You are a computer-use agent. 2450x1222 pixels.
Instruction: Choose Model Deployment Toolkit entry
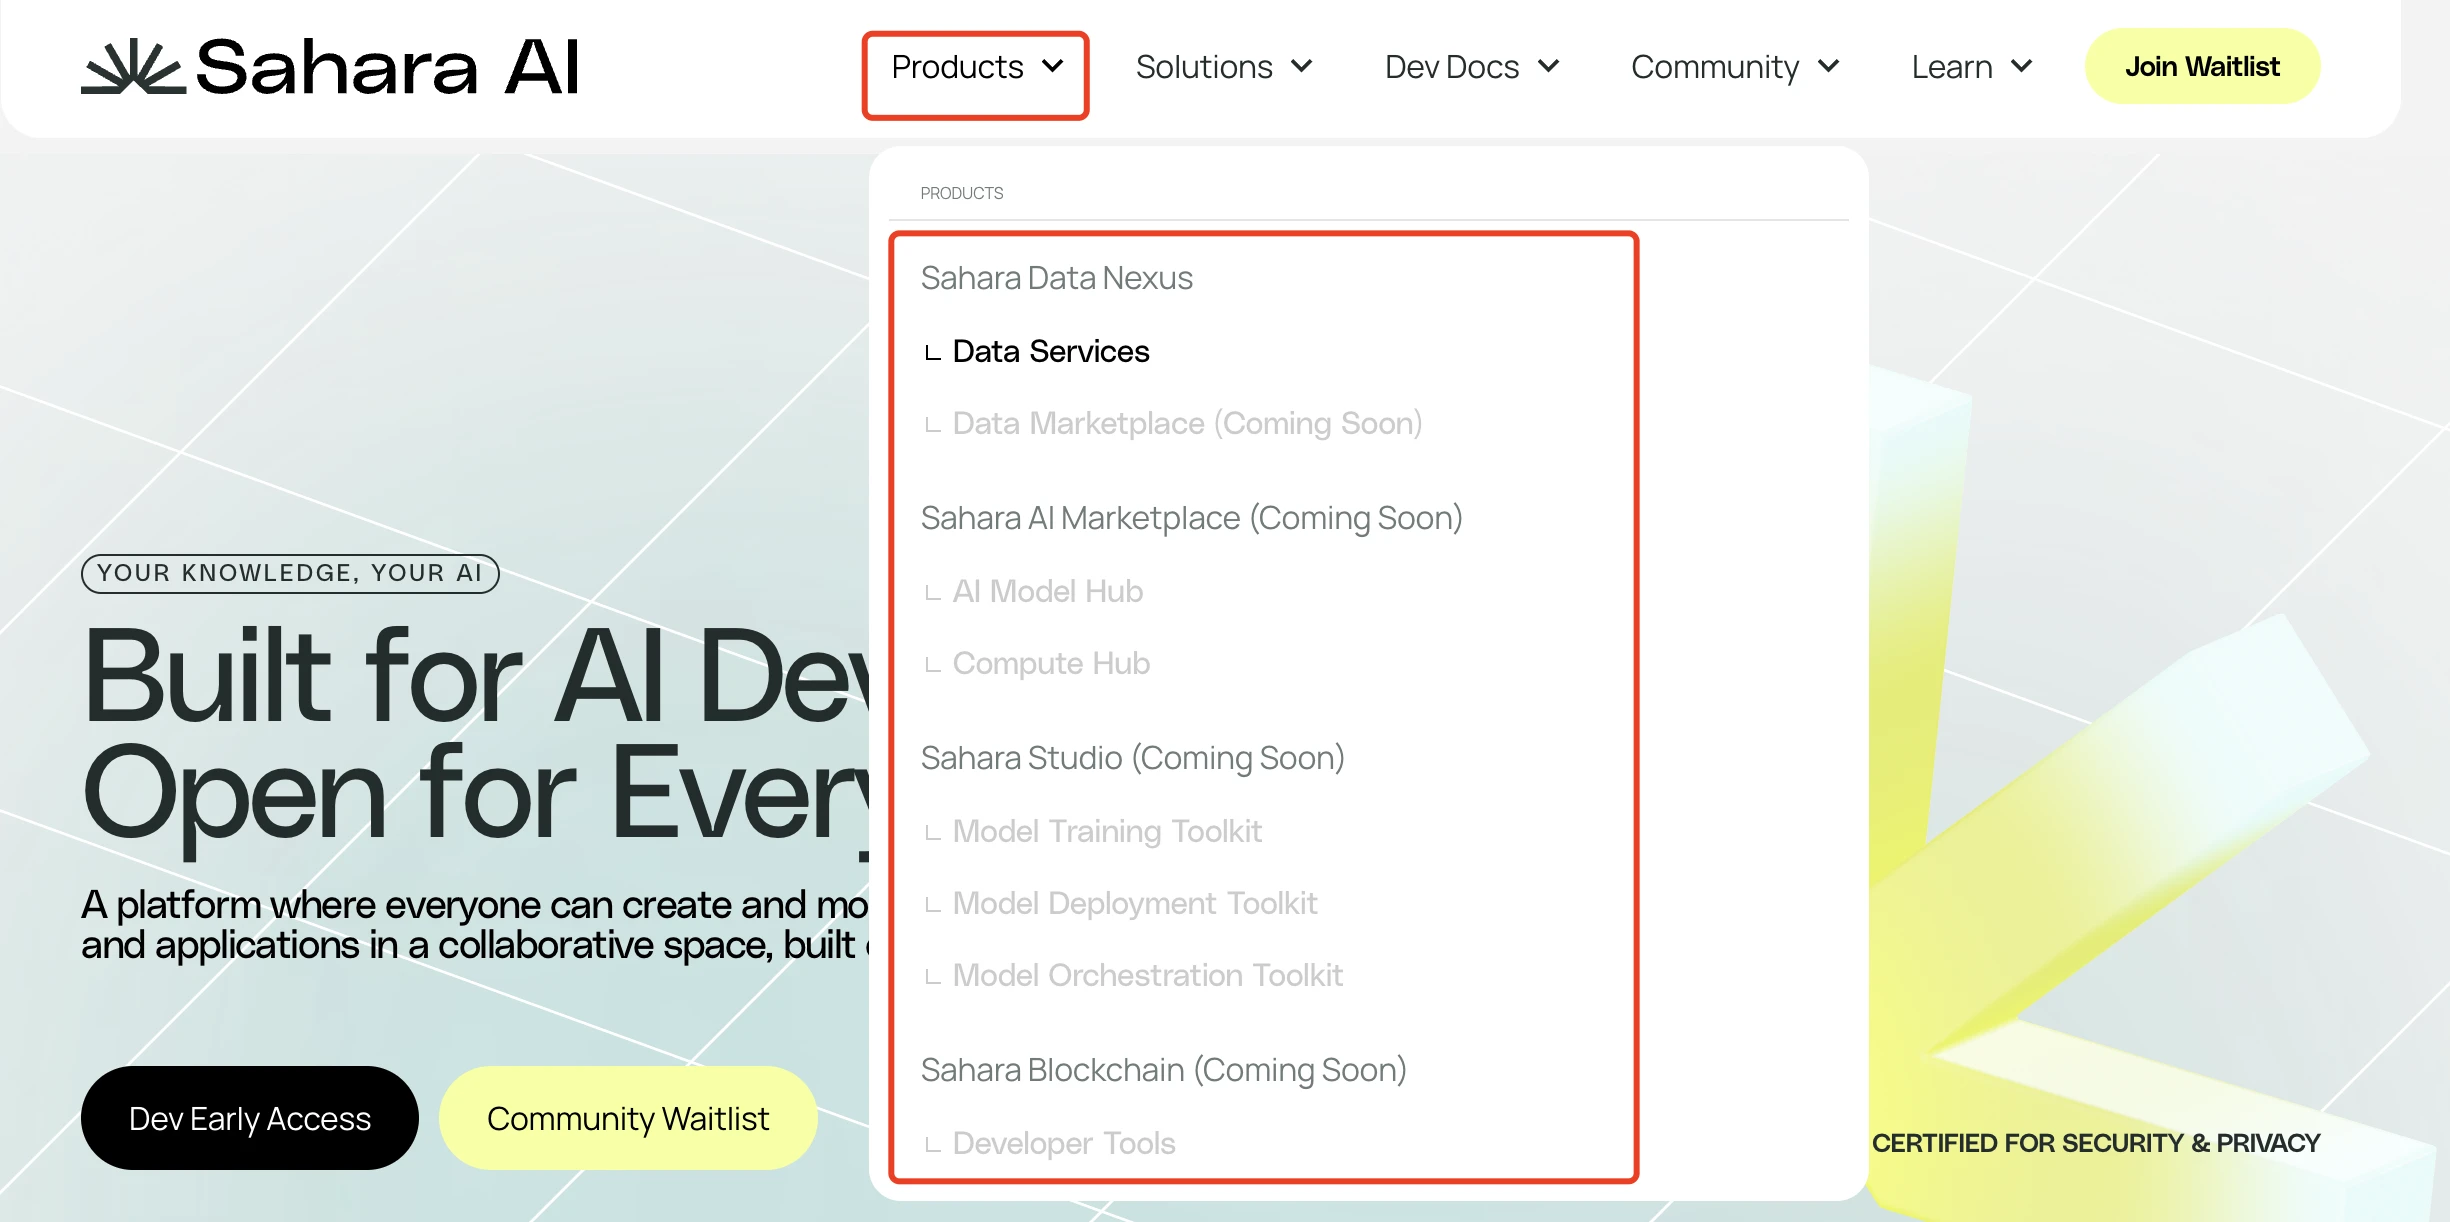coord(1135,903)
